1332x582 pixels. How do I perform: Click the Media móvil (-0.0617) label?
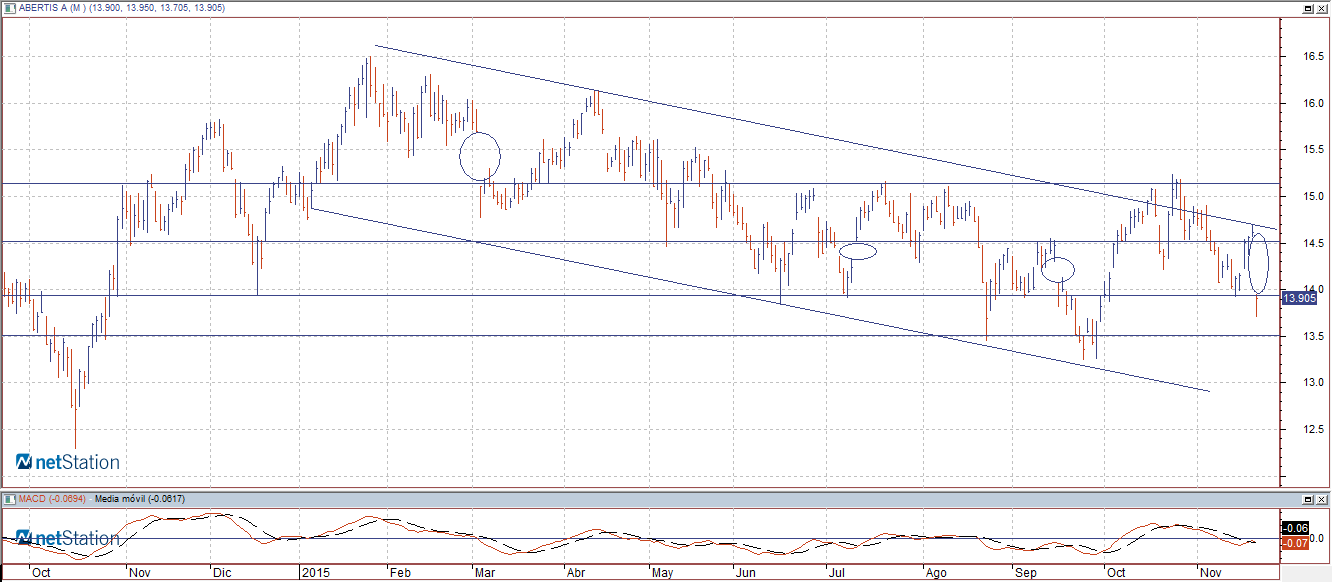coord(139,498)
